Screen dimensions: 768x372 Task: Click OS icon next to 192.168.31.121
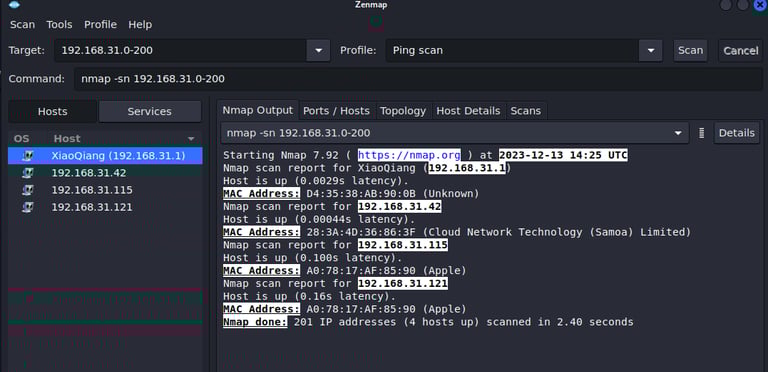click(28, 207)
